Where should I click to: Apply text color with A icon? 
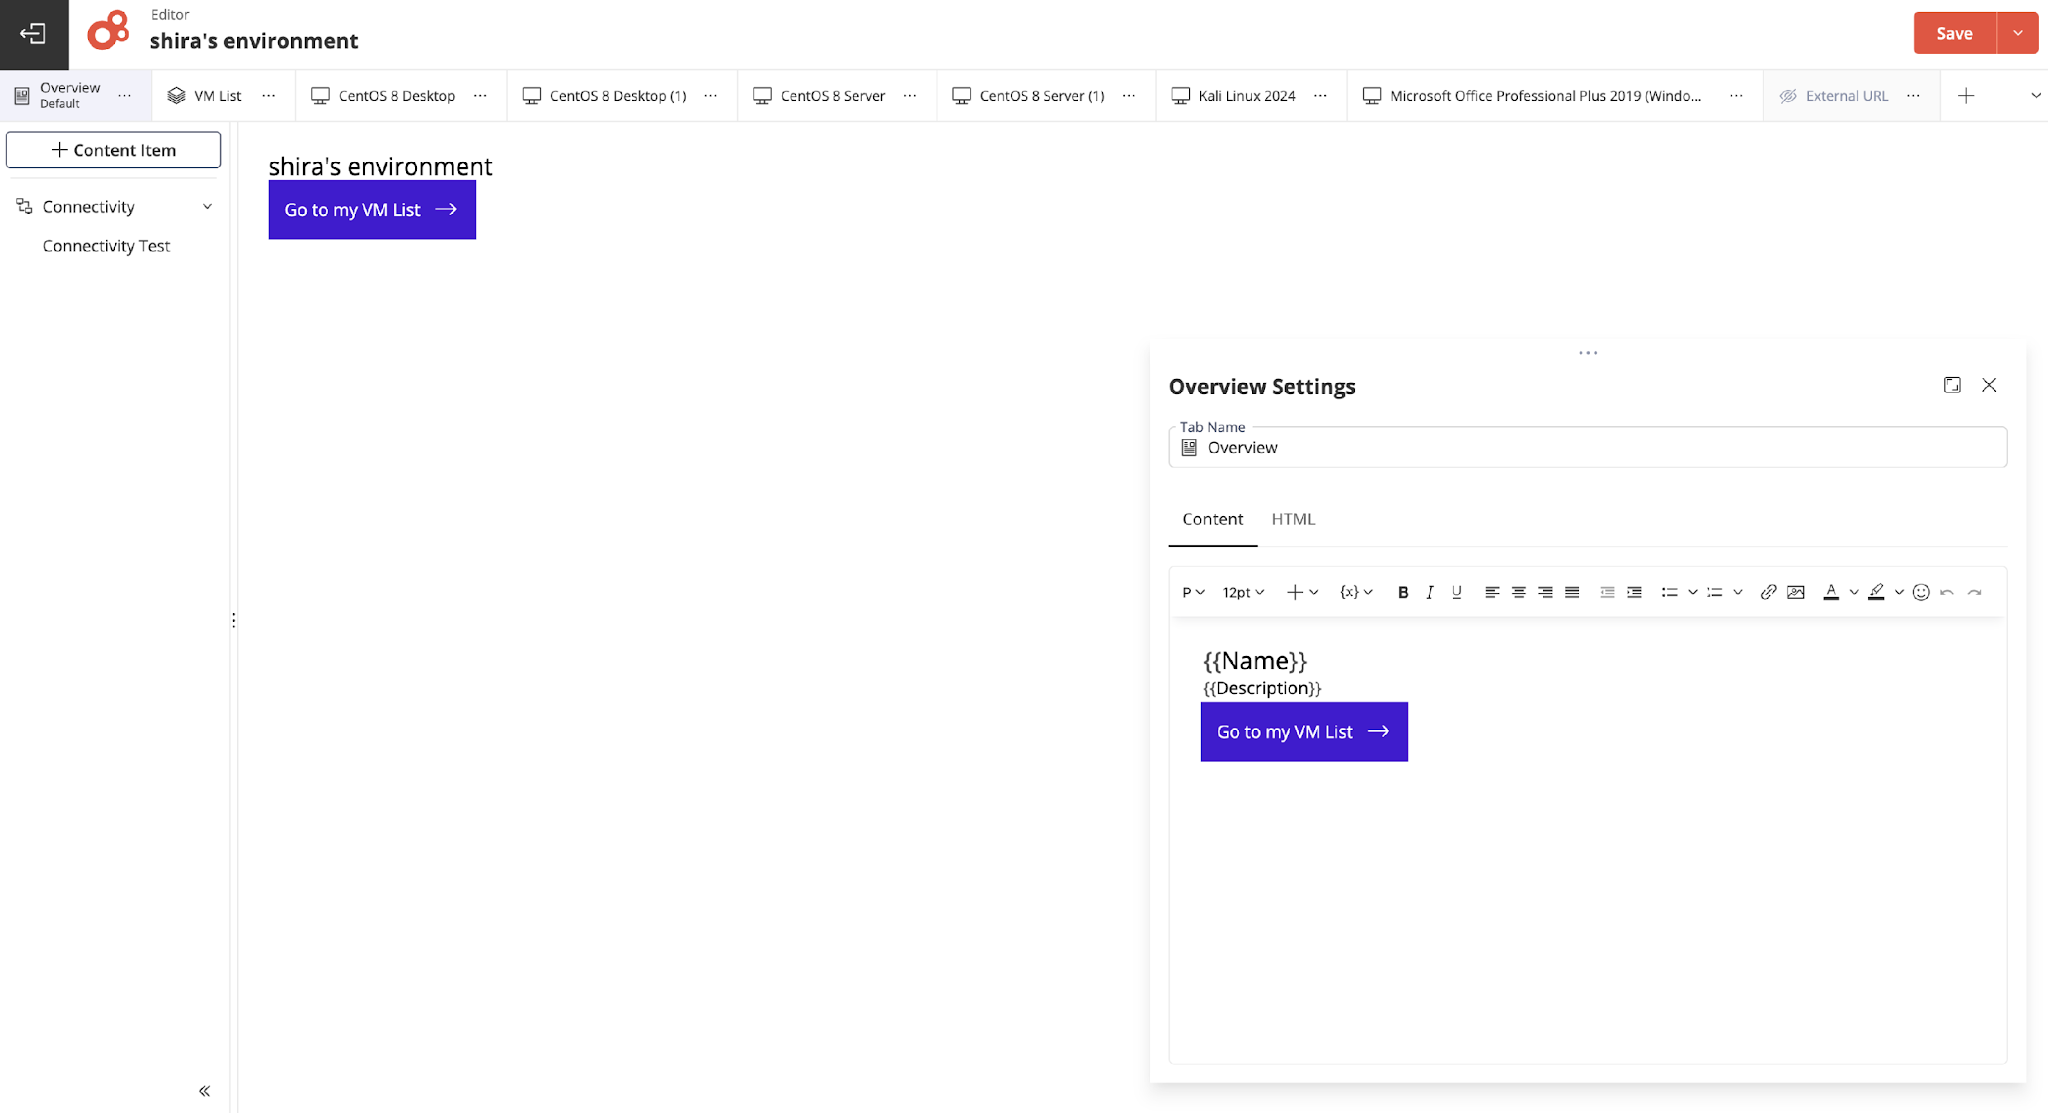pos(1831,592)
